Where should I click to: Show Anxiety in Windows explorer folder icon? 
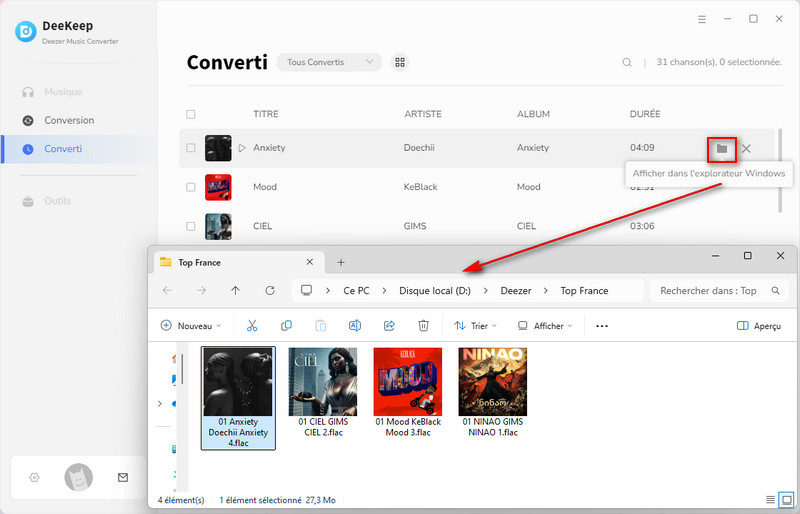[x=721, y=149]
